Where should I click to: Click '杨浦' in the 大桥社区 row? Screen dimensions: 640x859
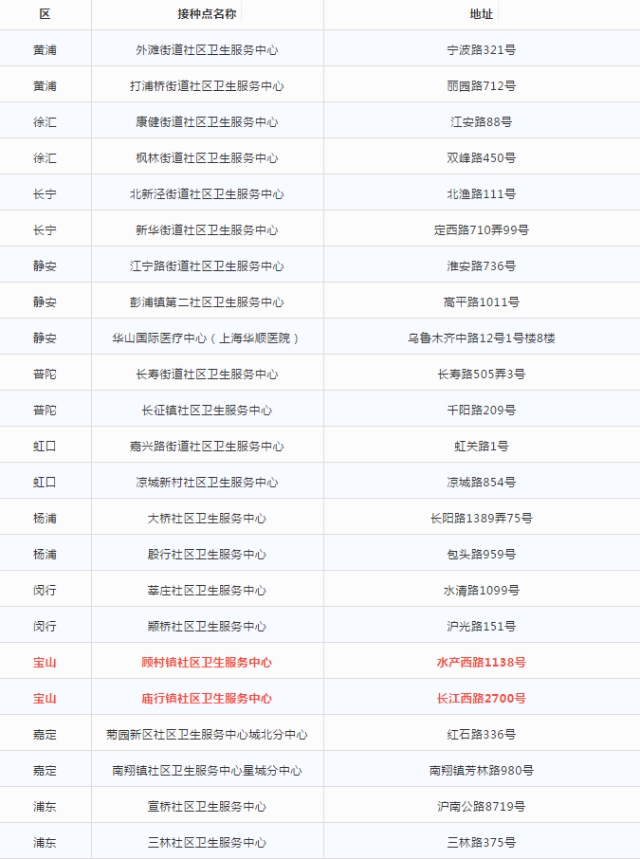45,518
